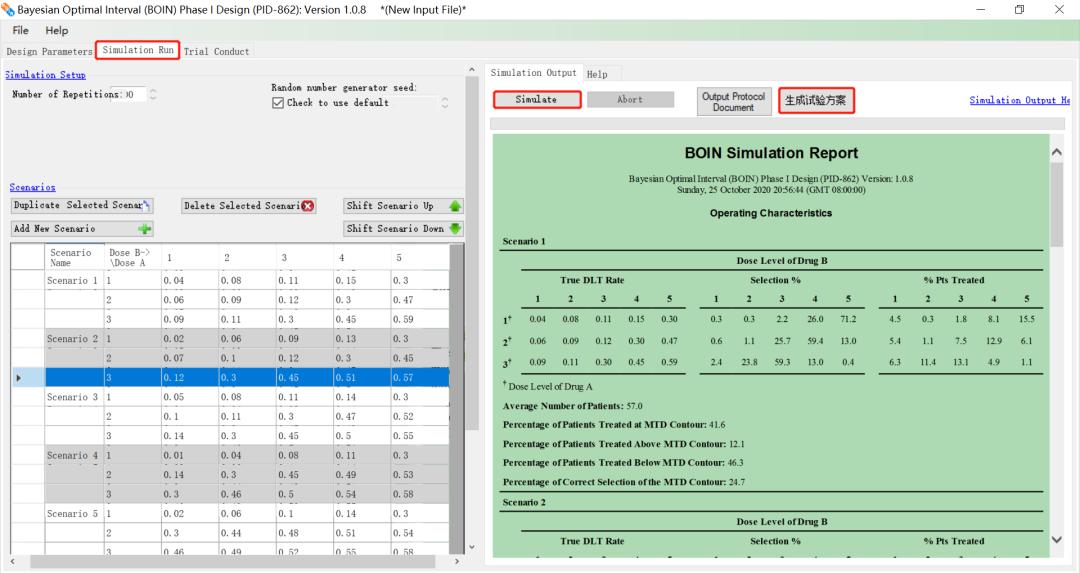The height and width of the screenshot is (573, 1080).
Task: Click the 生成试验方案 button
Action: pyautogui.click(x=816, y=101)
